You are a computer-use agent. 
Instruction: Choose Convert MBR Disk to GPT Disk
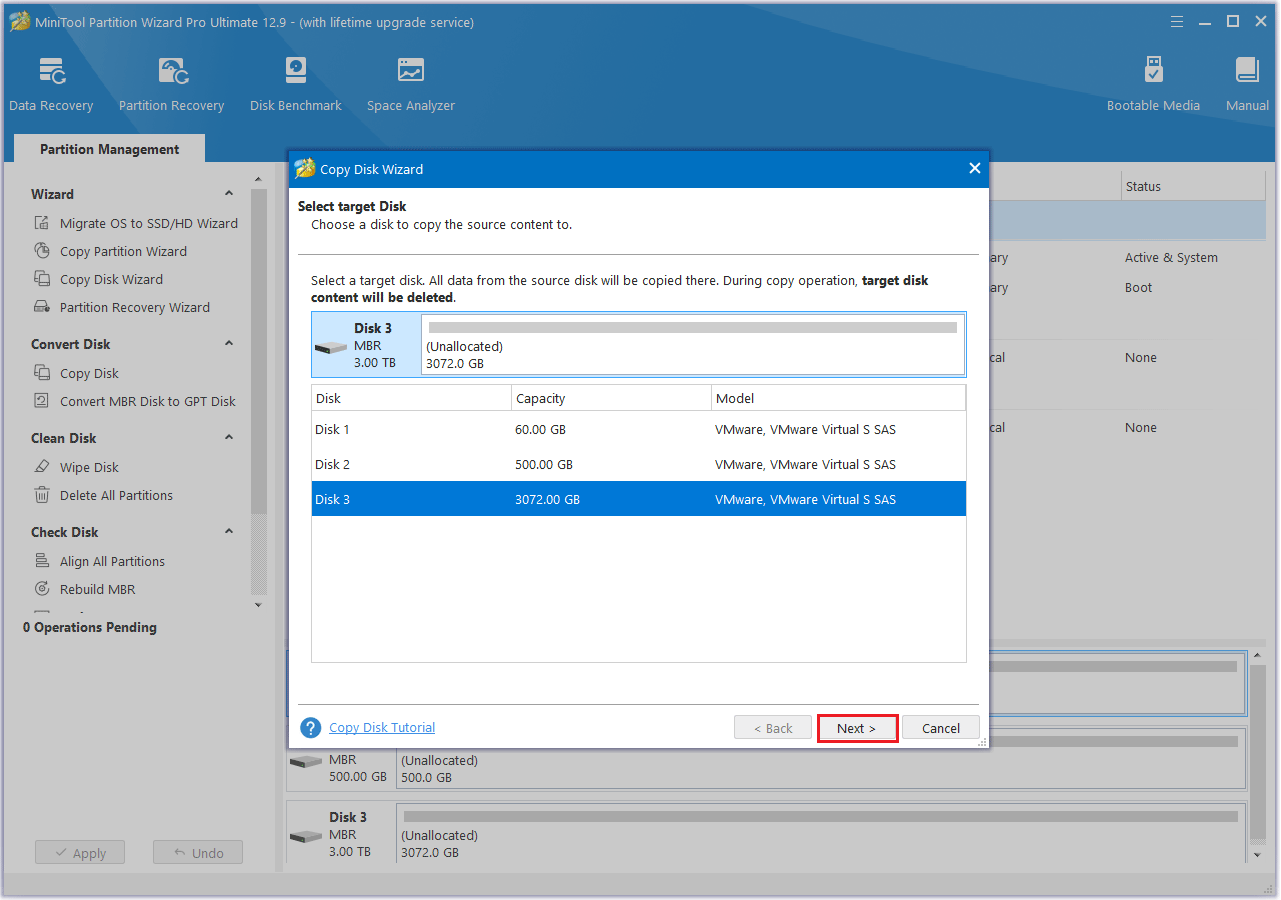point(148,401)
